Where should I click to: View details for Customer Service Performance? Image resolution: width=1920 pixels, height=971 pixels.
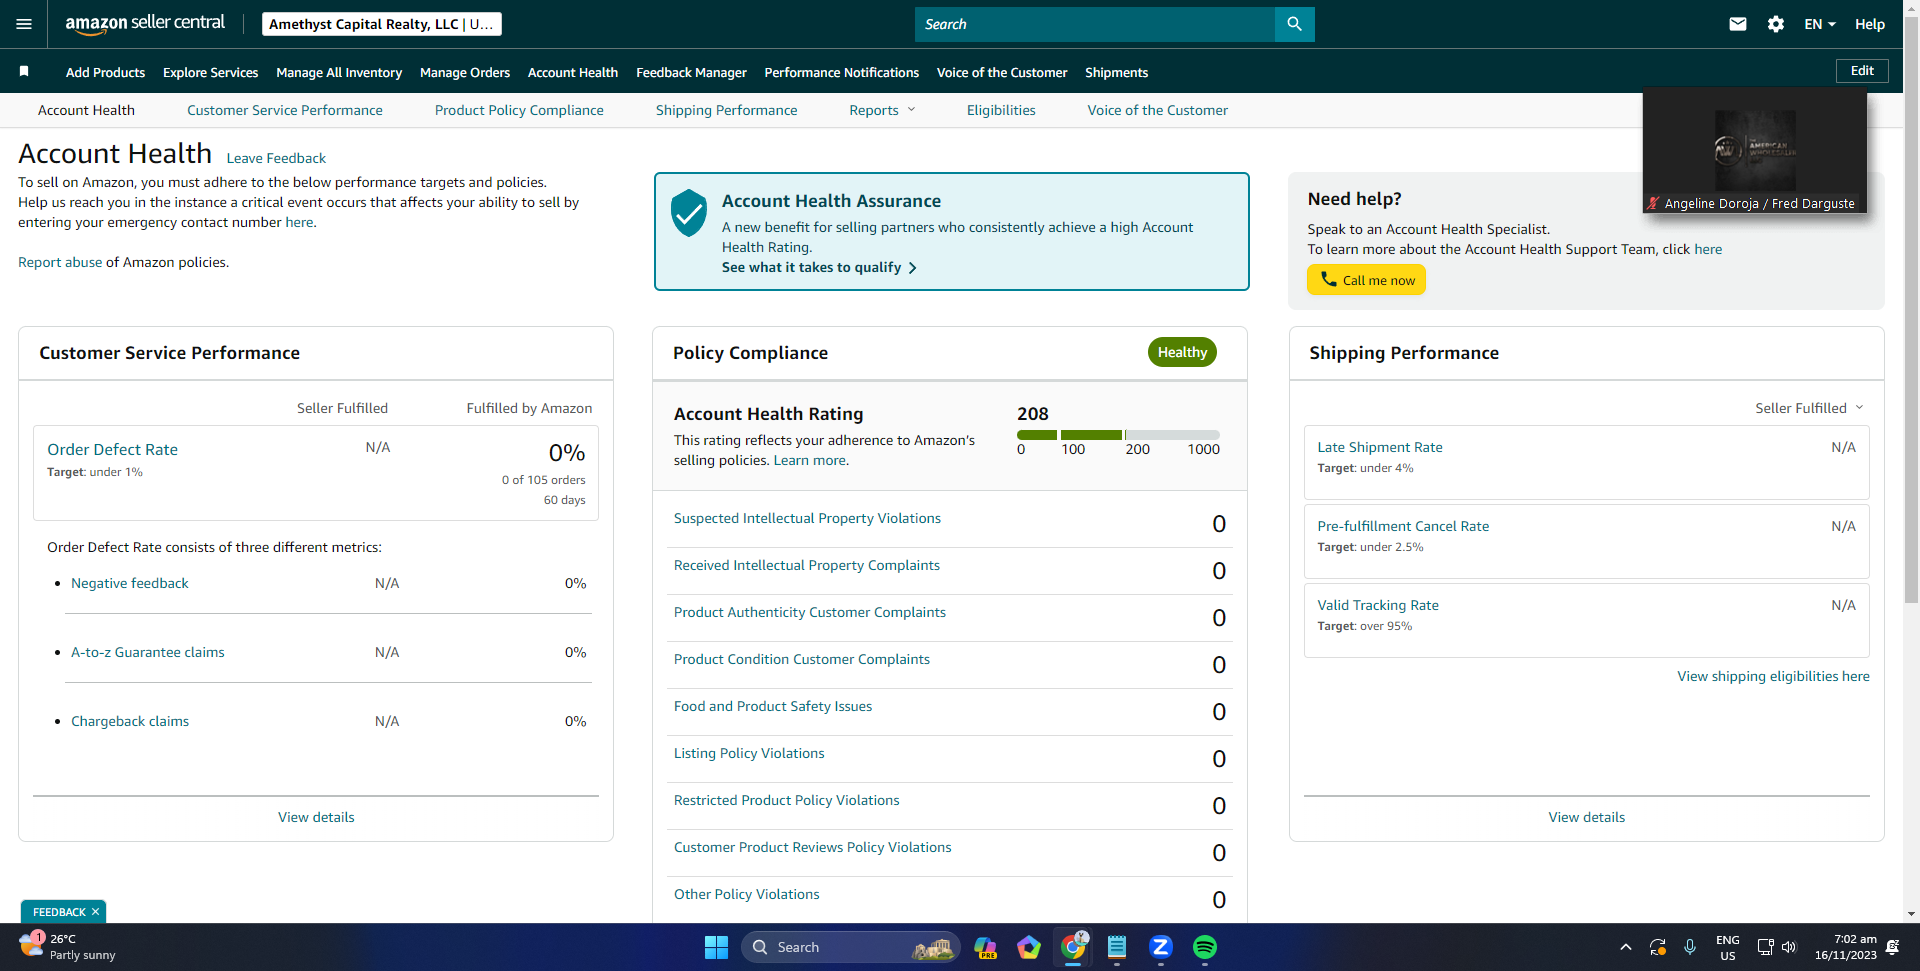(x=316, y=817)
